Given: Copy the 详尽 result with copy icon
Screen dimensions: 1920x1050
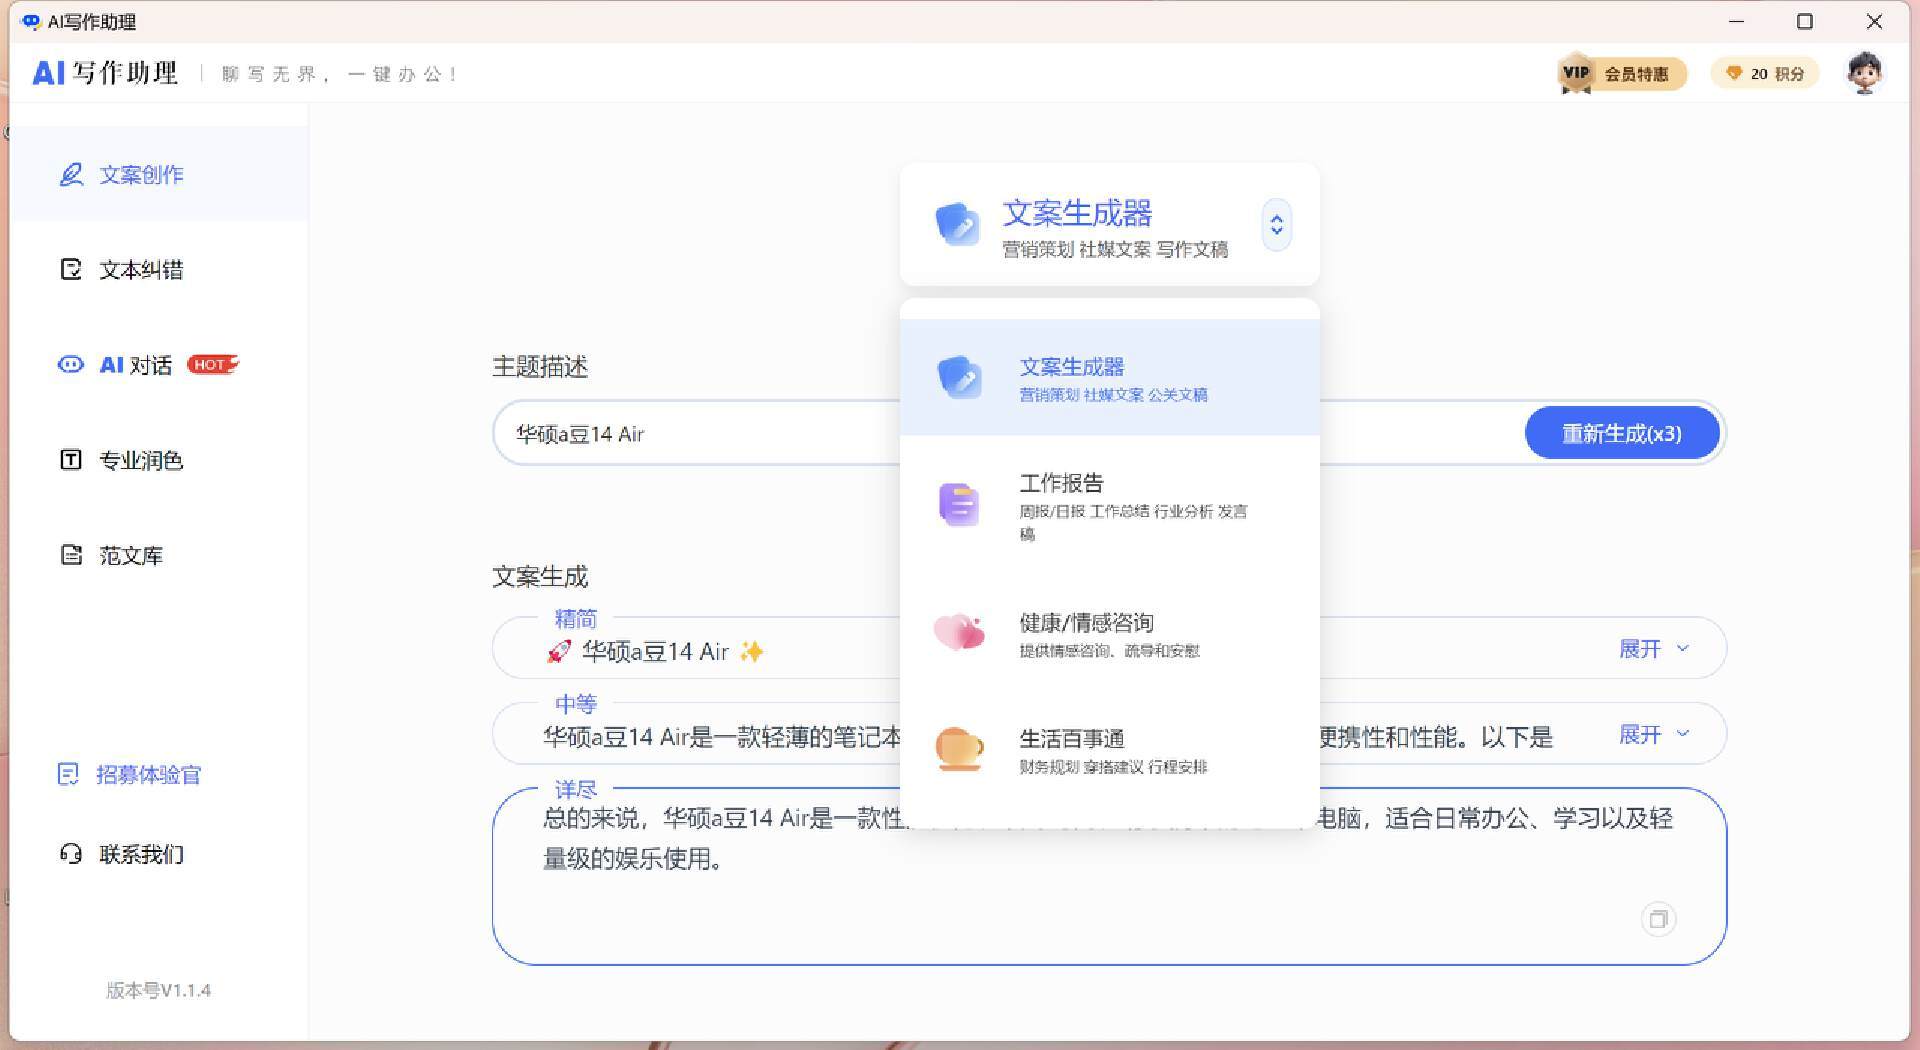Looking at the screenshot, I should pyautogui.click(x=1658, y=919).
